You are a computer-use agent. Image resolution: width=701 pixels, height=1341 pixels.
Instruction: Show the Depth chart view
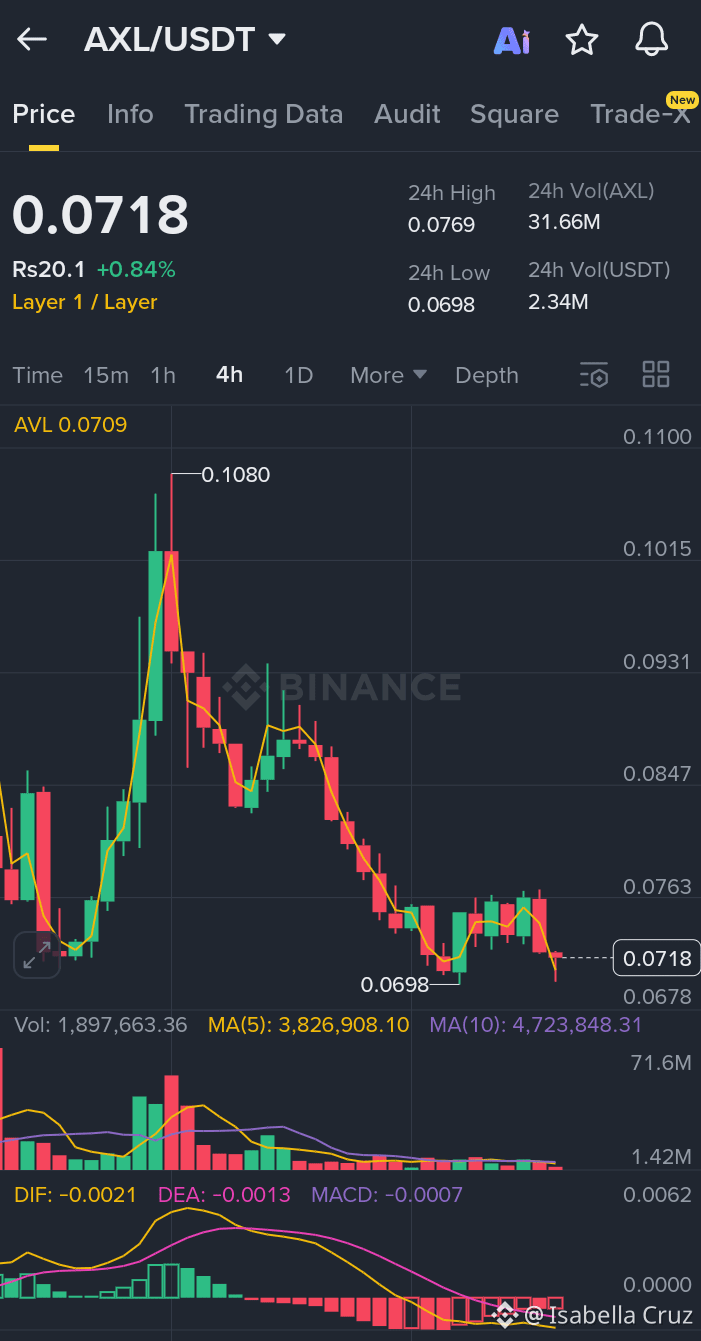pyautogui.click(x=487, y=375)
